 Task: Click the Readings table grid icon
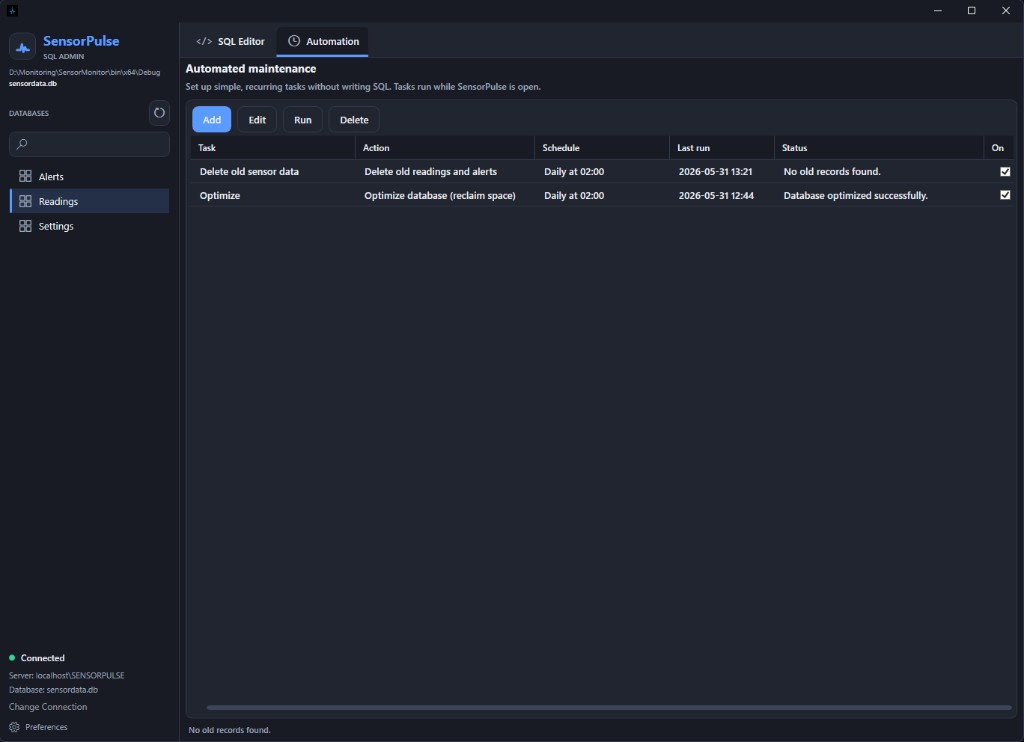click(x=25, y=201)
